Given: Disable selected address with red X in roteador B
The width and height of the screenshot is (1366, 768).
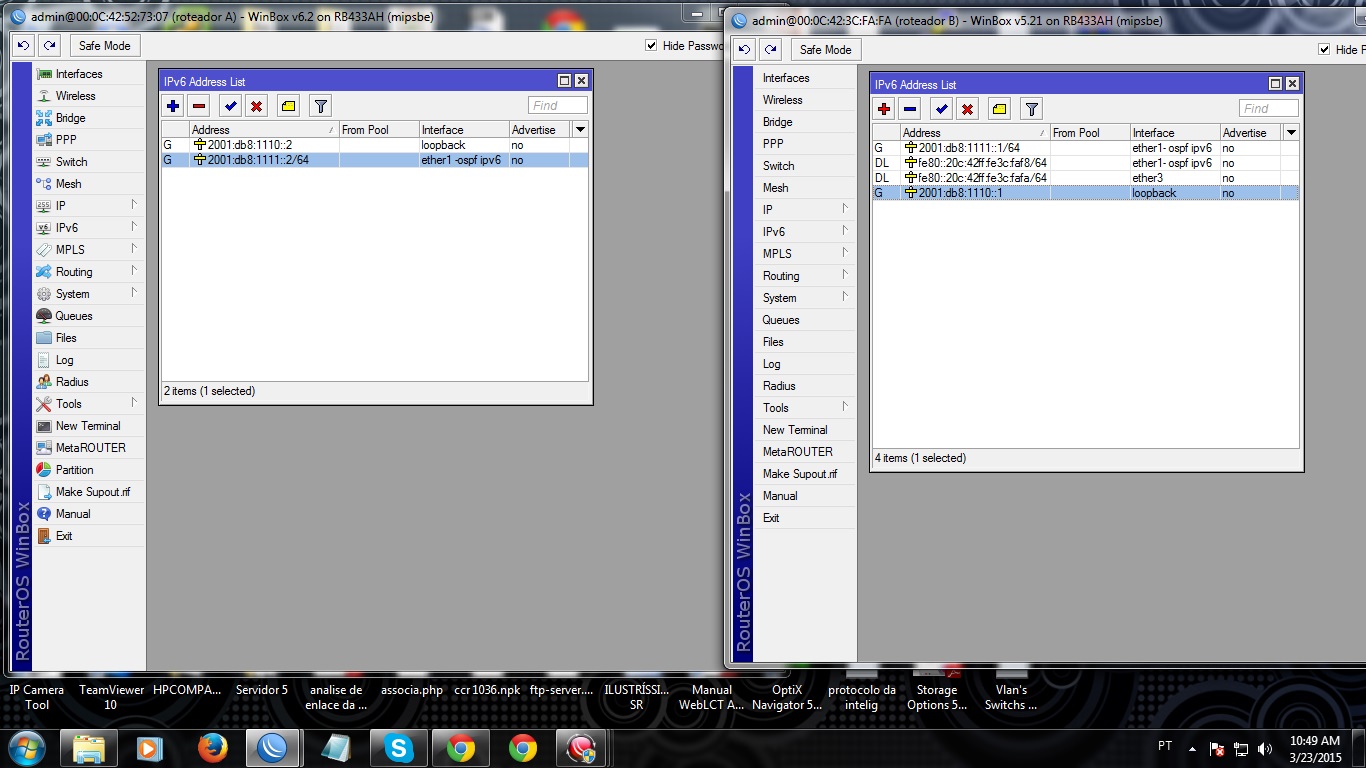Looking at the screenshot, I should click(x=968, y=109).
